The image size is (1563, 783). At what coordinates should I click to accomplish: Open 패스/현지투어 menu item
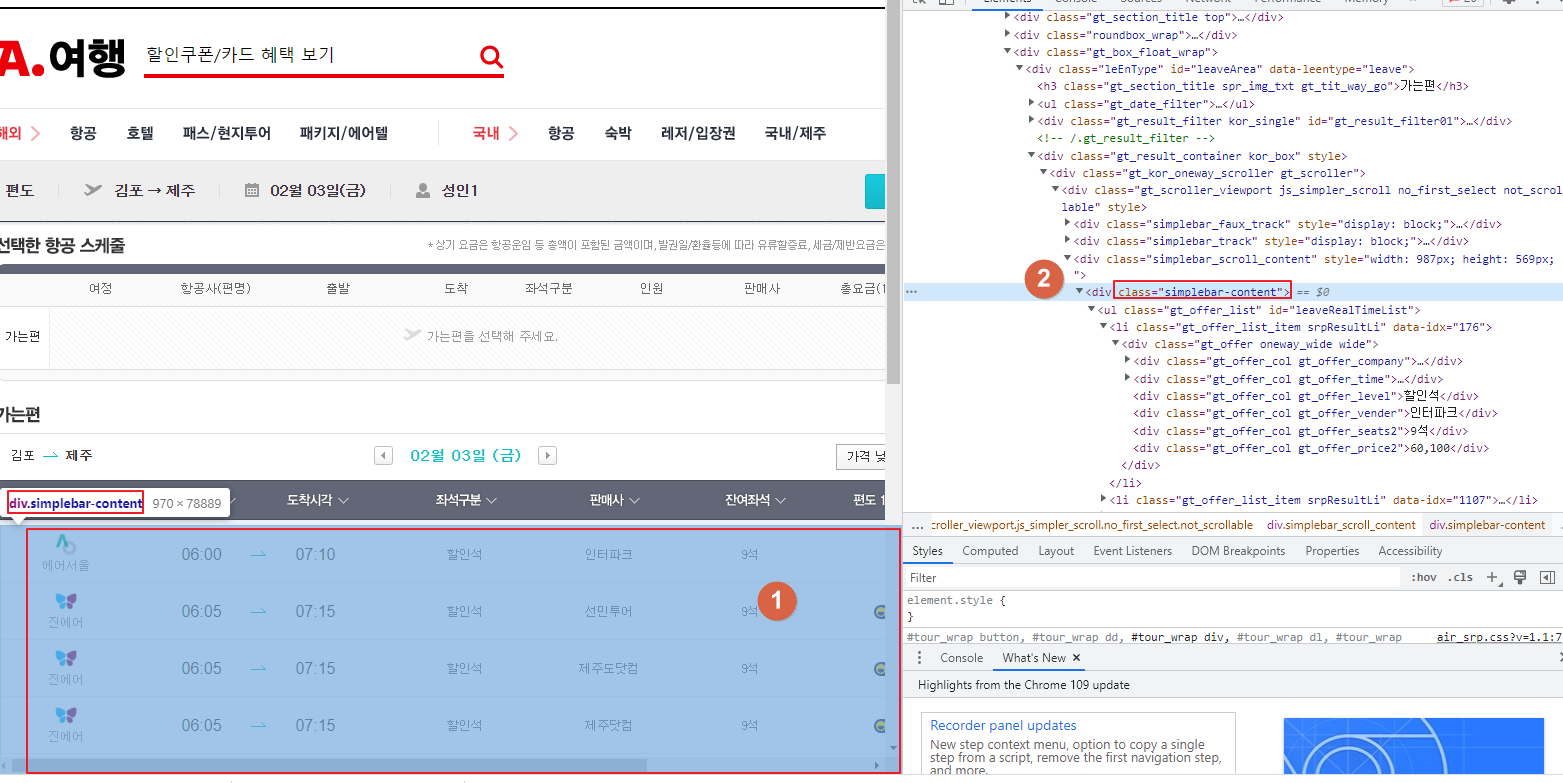pyautogui.click(x=226, y=133)
